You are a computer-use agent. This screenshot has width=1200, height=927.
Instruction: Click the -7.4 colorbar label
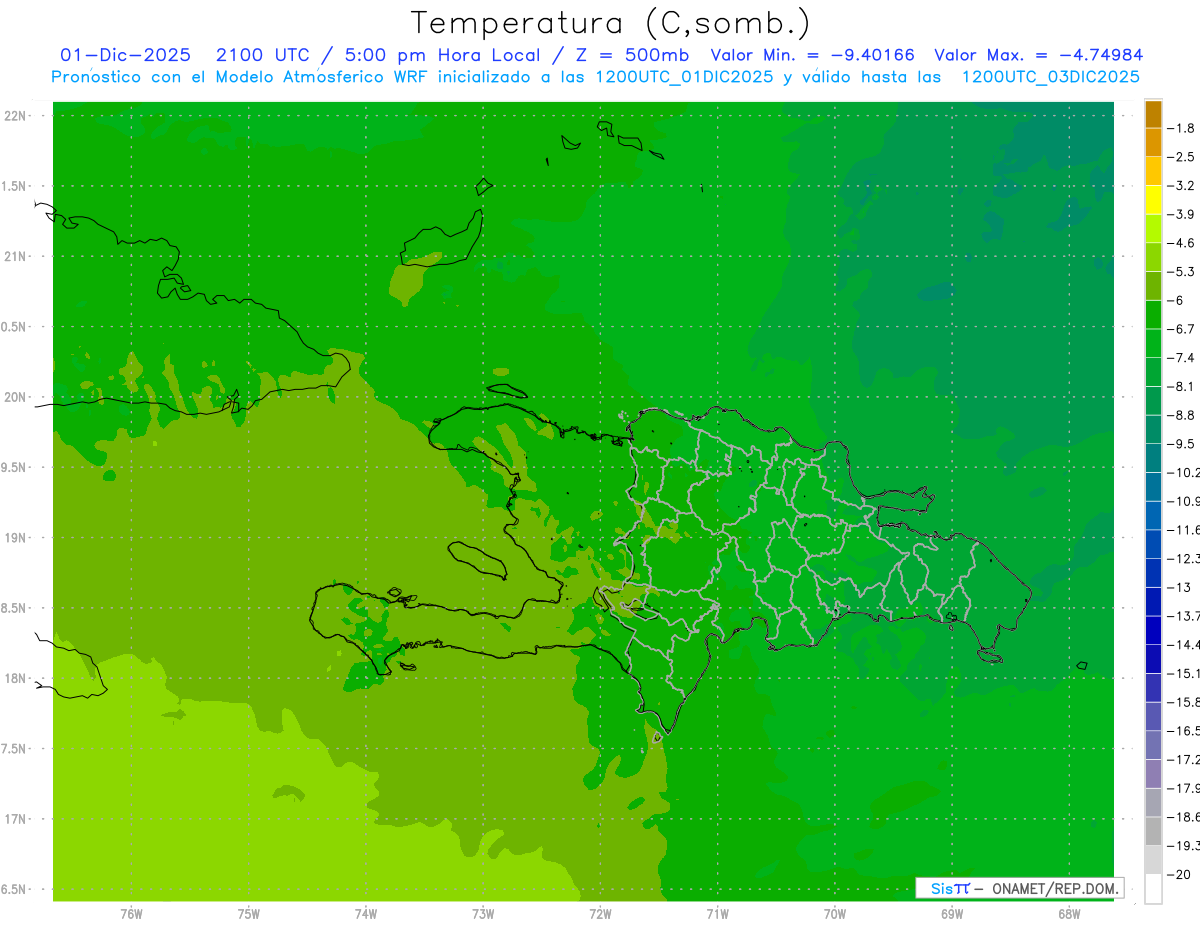click(x=1181, y=357)
